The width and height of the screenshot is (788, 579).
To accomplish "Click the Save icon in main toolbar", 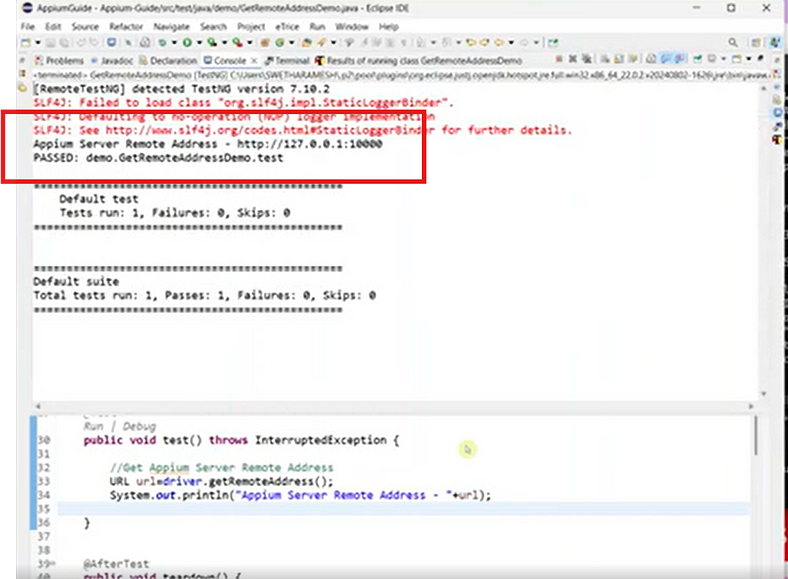I will [50, 43].
